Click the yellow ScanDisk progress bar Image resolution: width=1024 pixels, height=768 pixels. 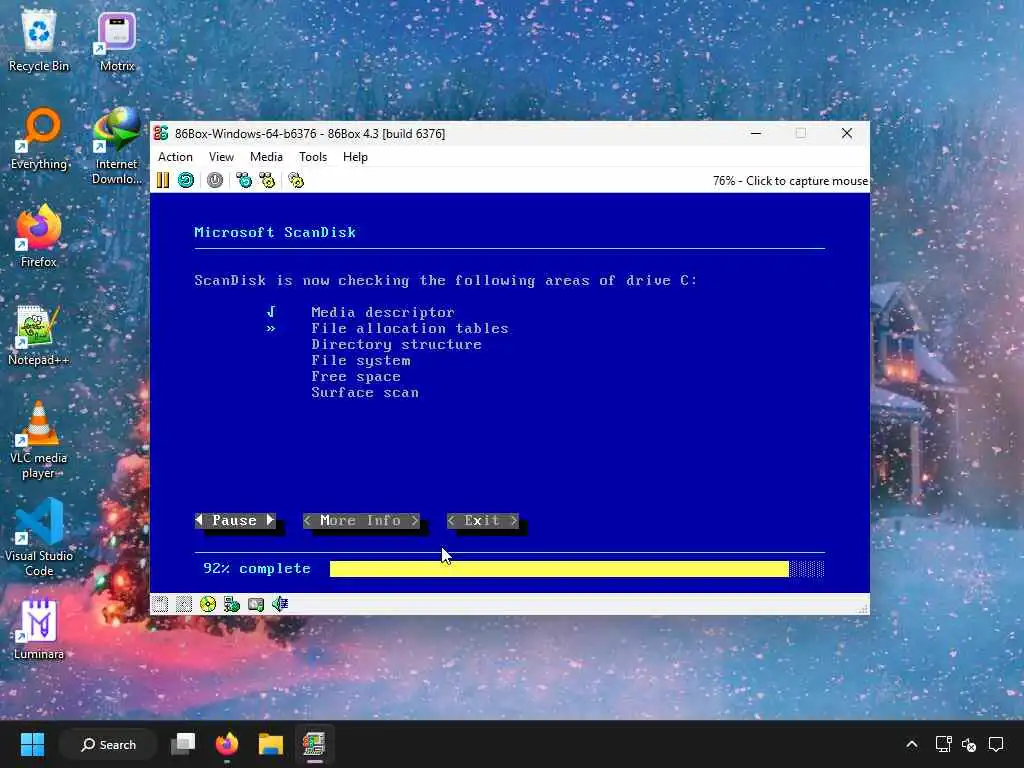(x=559, y=569)
